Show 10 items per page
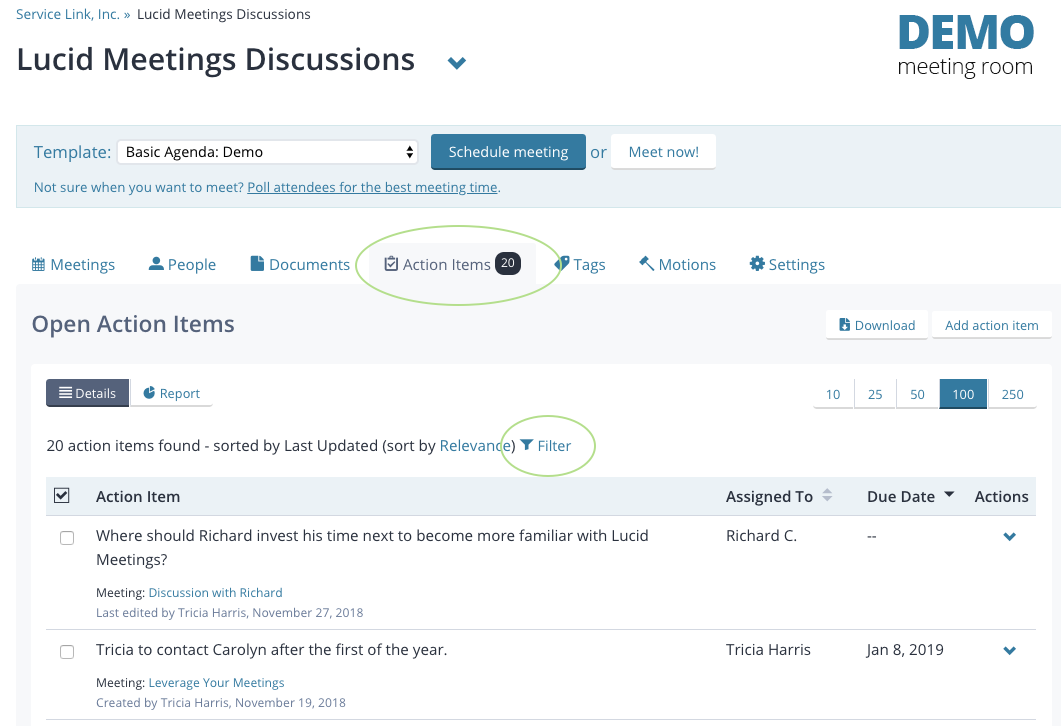1061x726 pixels. 833,394
